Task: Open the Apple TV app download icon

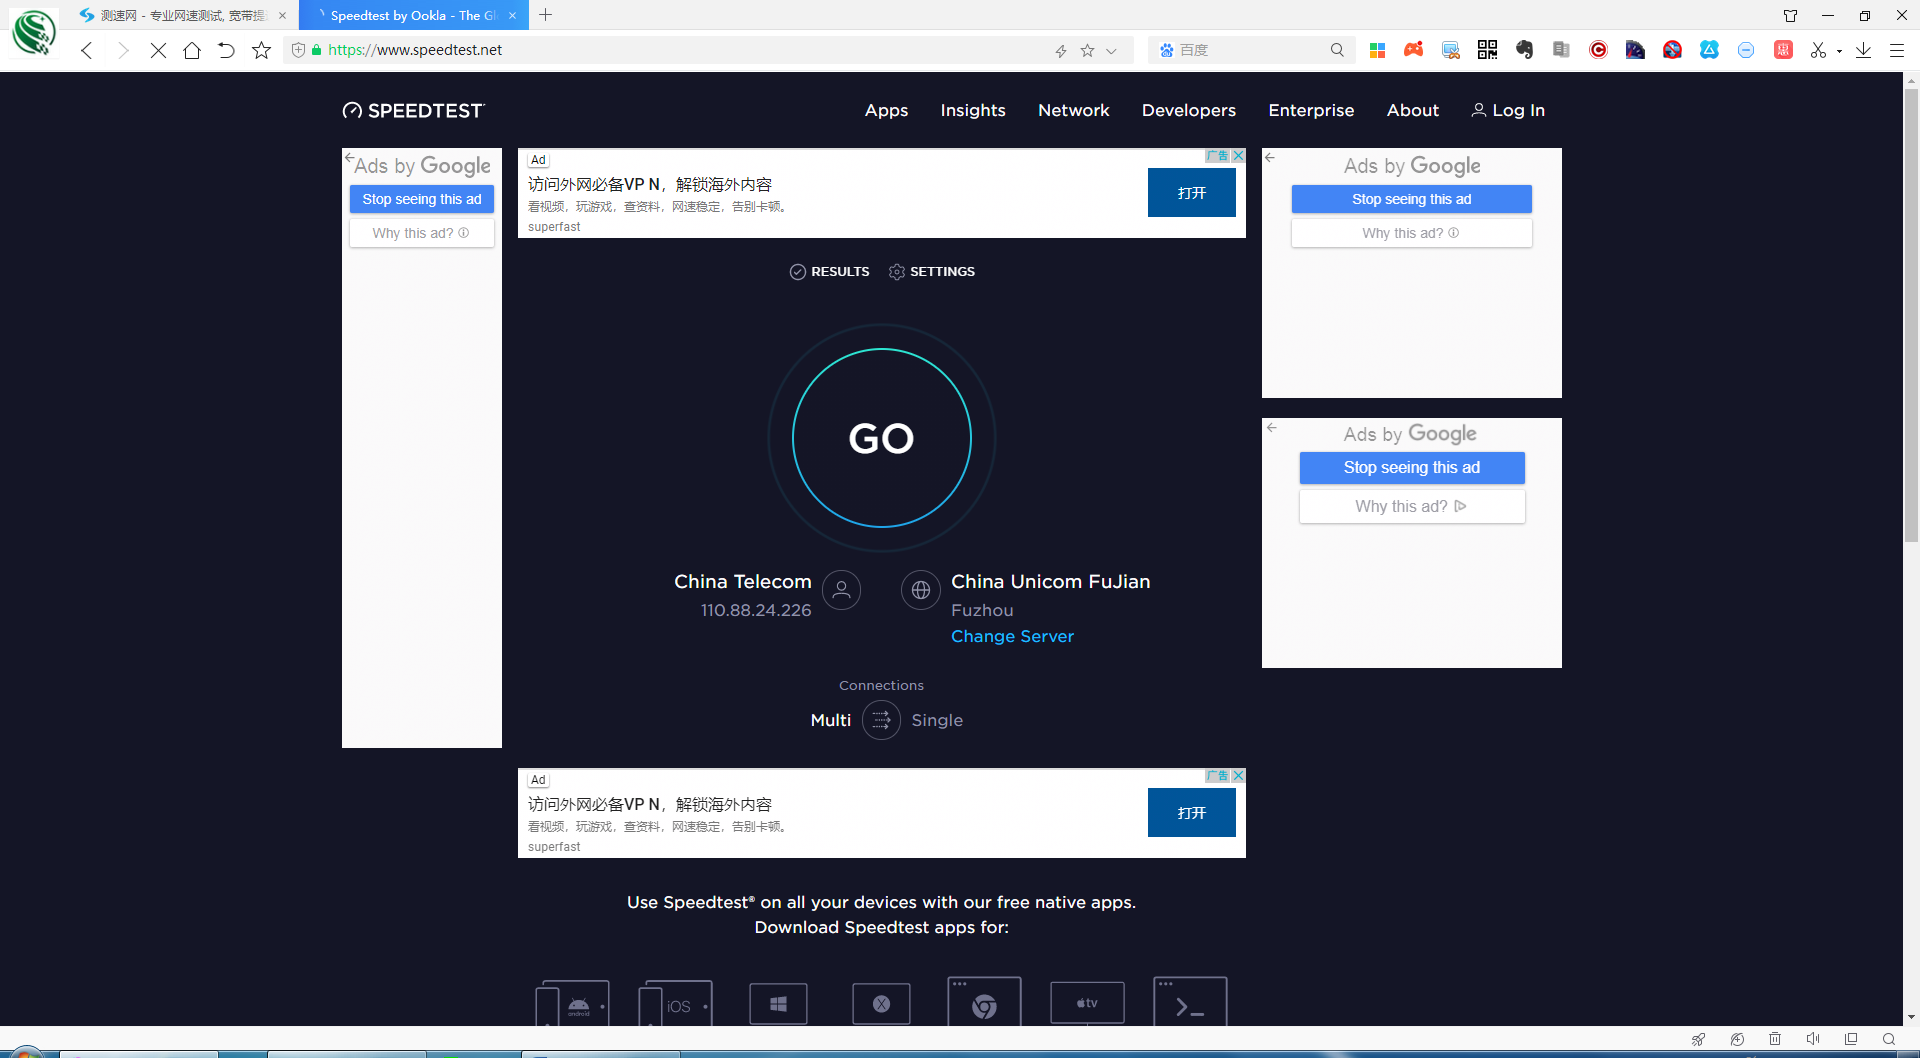Action: click(x=1087, y=1003)
